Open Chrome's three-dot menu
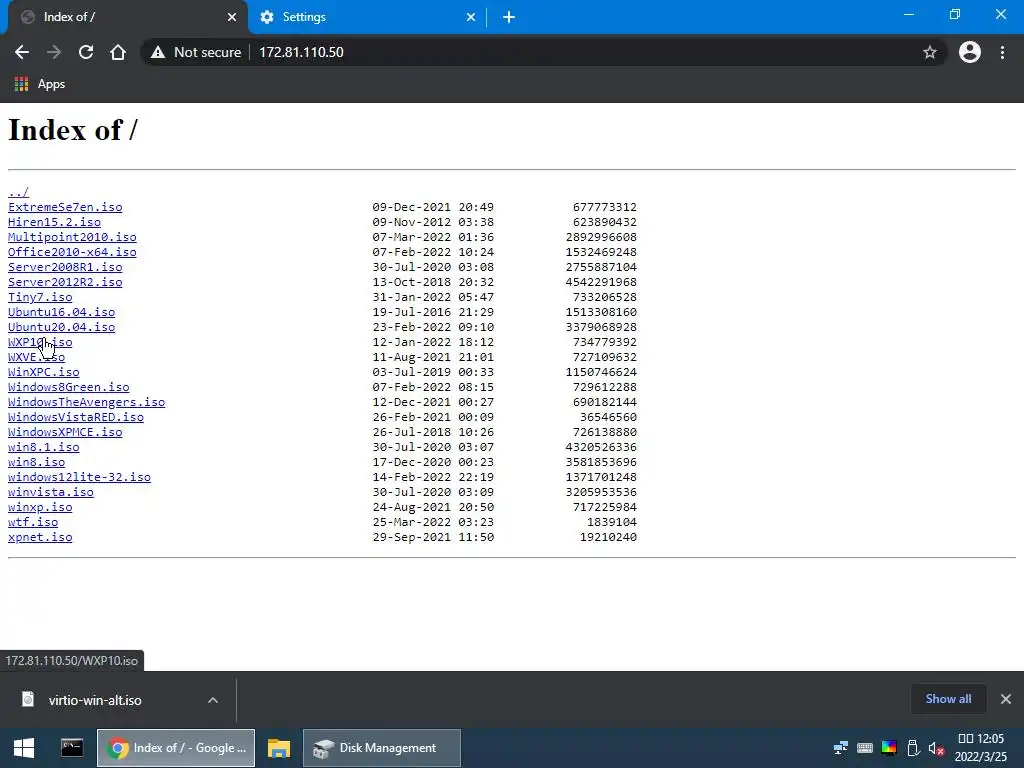Screen dimensions: 1024x768 click(1002, 52)
